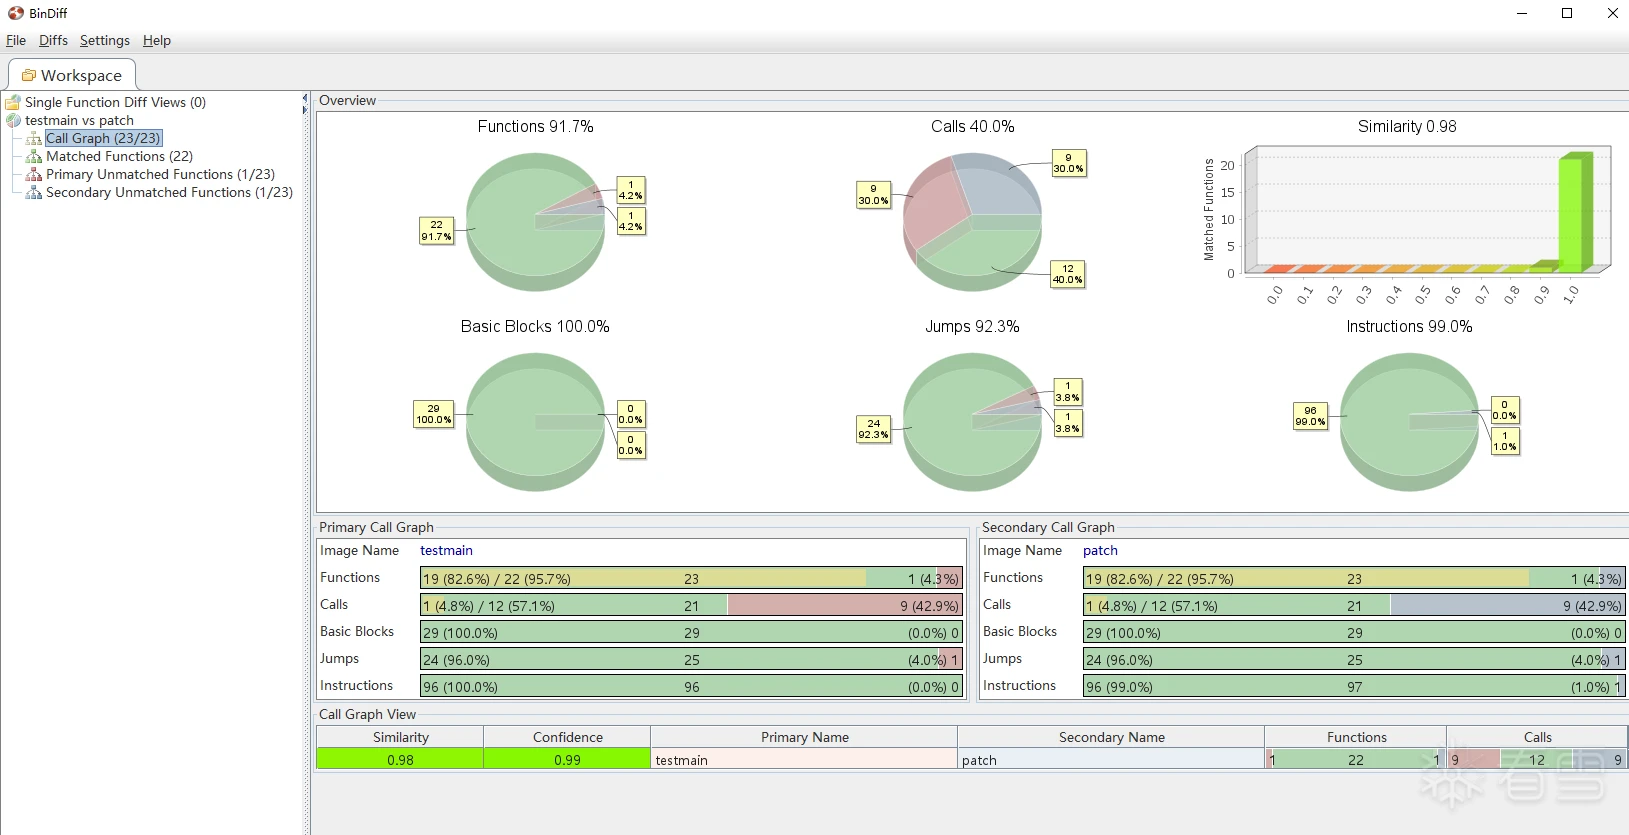The height and width of the screenshot is (835, 1629).
Task: Click the Call Graph tree icon
Action: coord(34,139)
